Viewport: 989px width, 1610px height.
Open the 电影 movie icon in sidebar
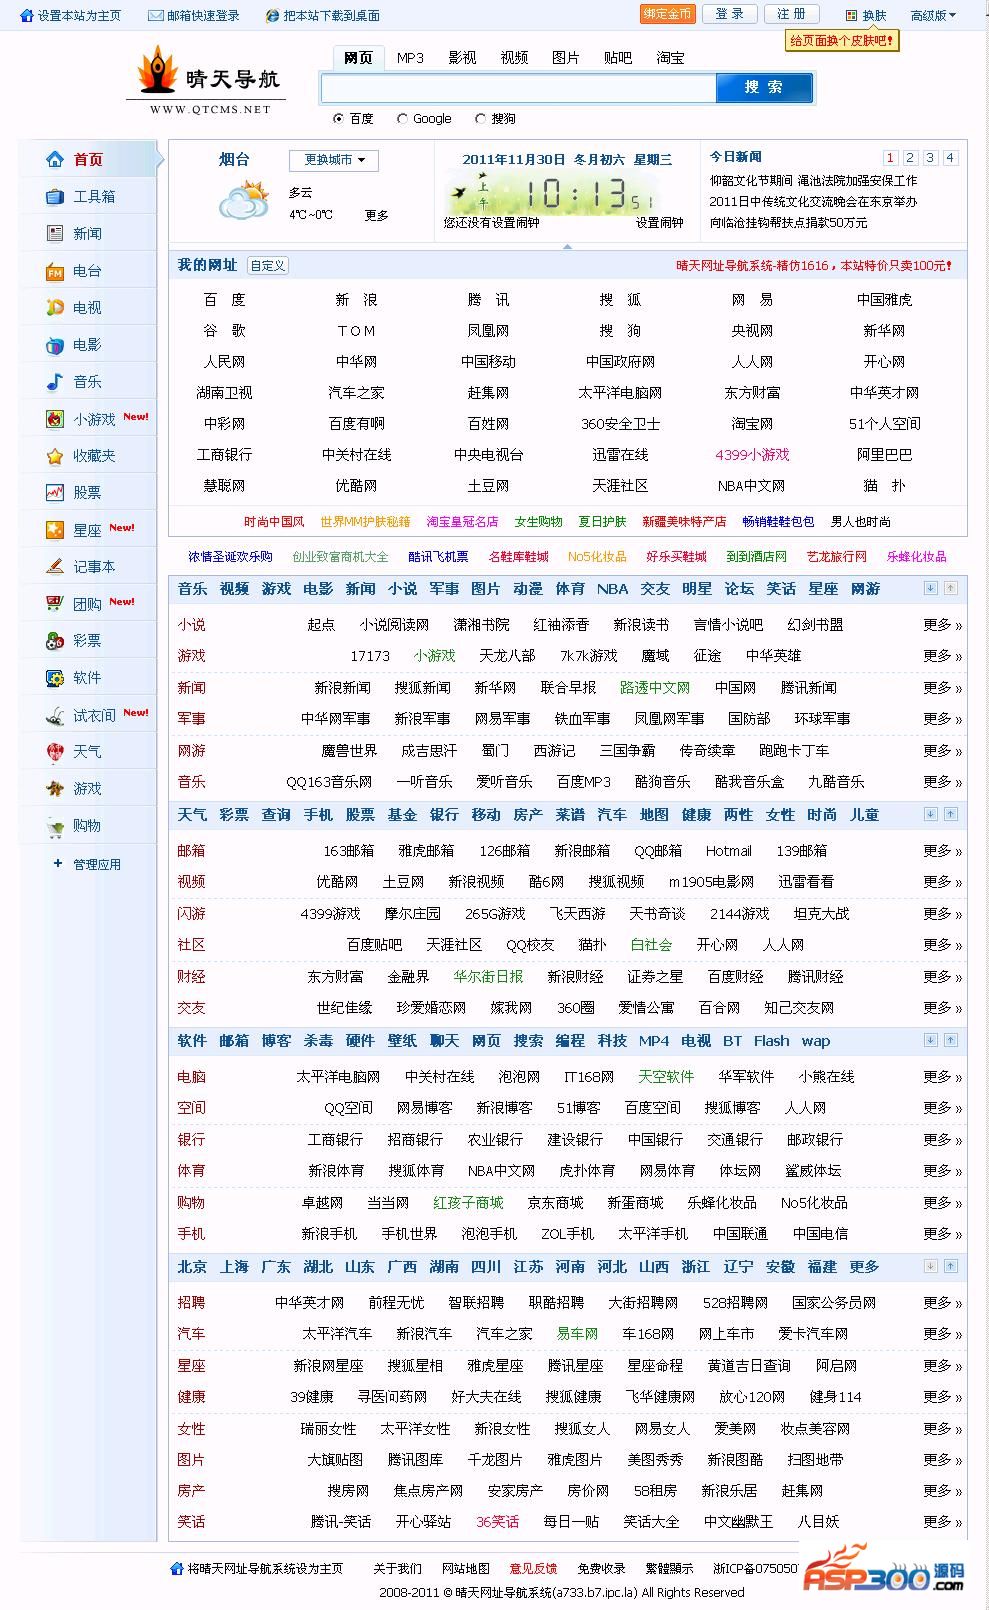[x=55, y=345]
